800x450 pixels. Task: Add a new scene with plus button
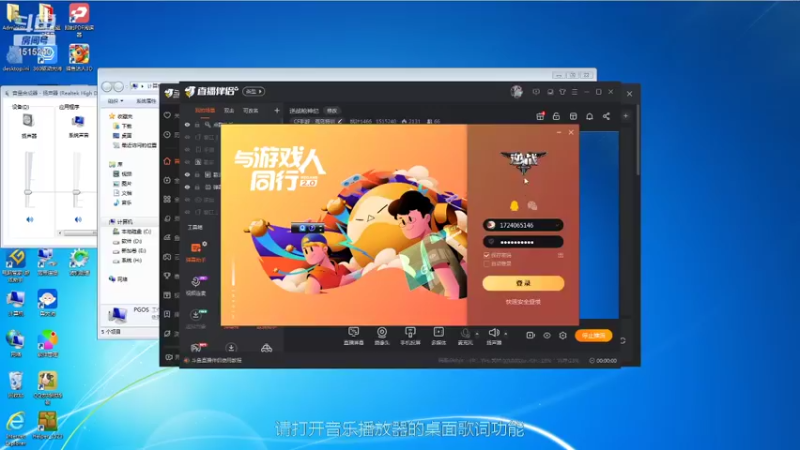coord(277,110)
